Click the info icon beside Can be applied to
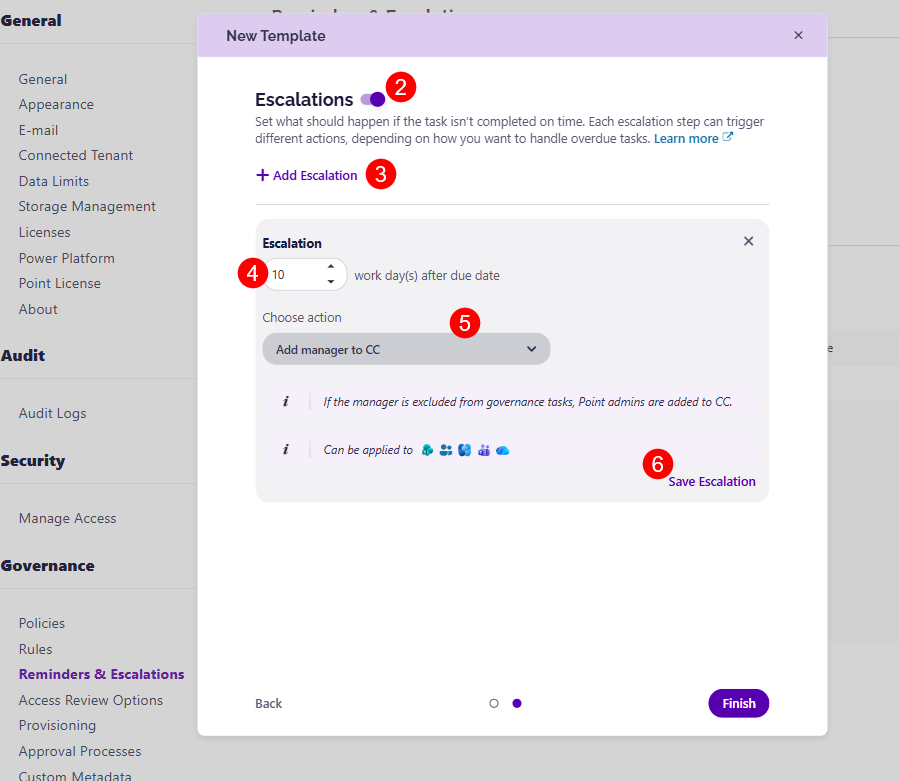This screenshot has height=781, width=899. [287, 449]
